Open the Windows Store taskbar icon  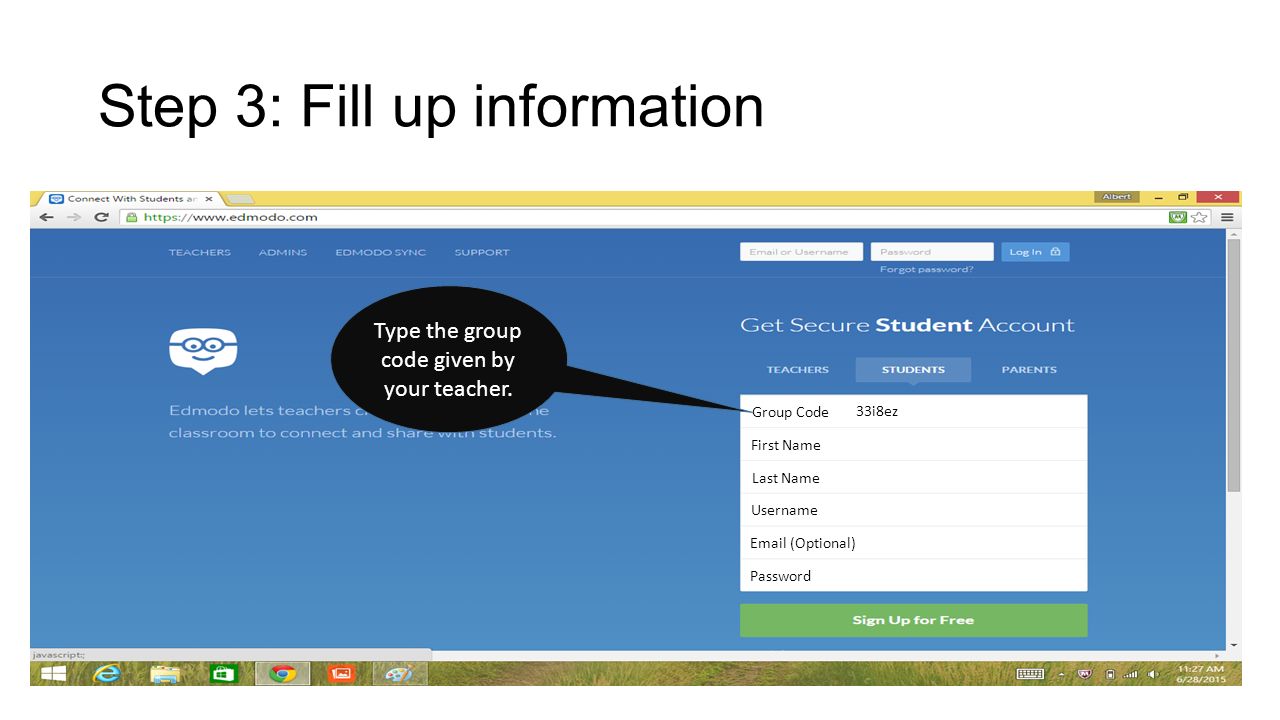click(x=222, y=674)
